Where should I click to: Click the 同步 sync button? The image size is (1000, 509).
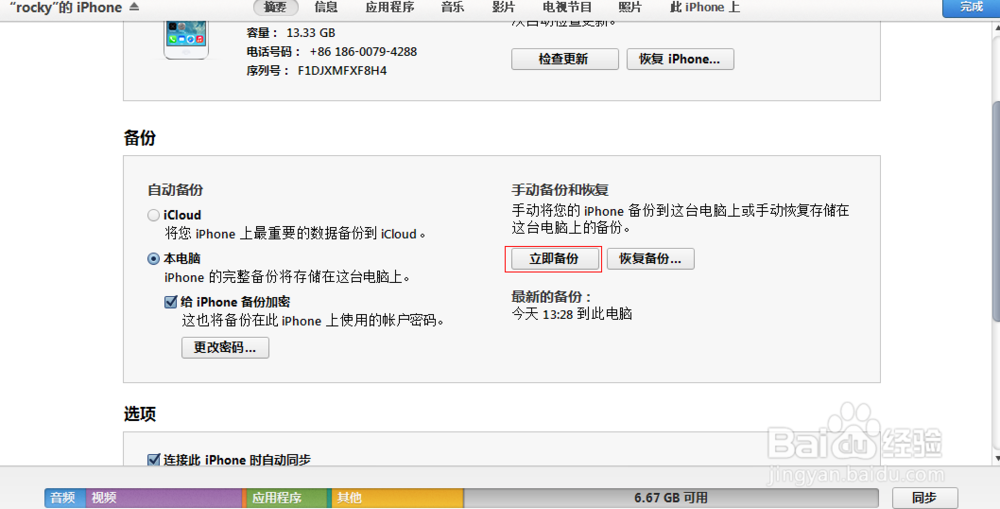coord(924,498)
